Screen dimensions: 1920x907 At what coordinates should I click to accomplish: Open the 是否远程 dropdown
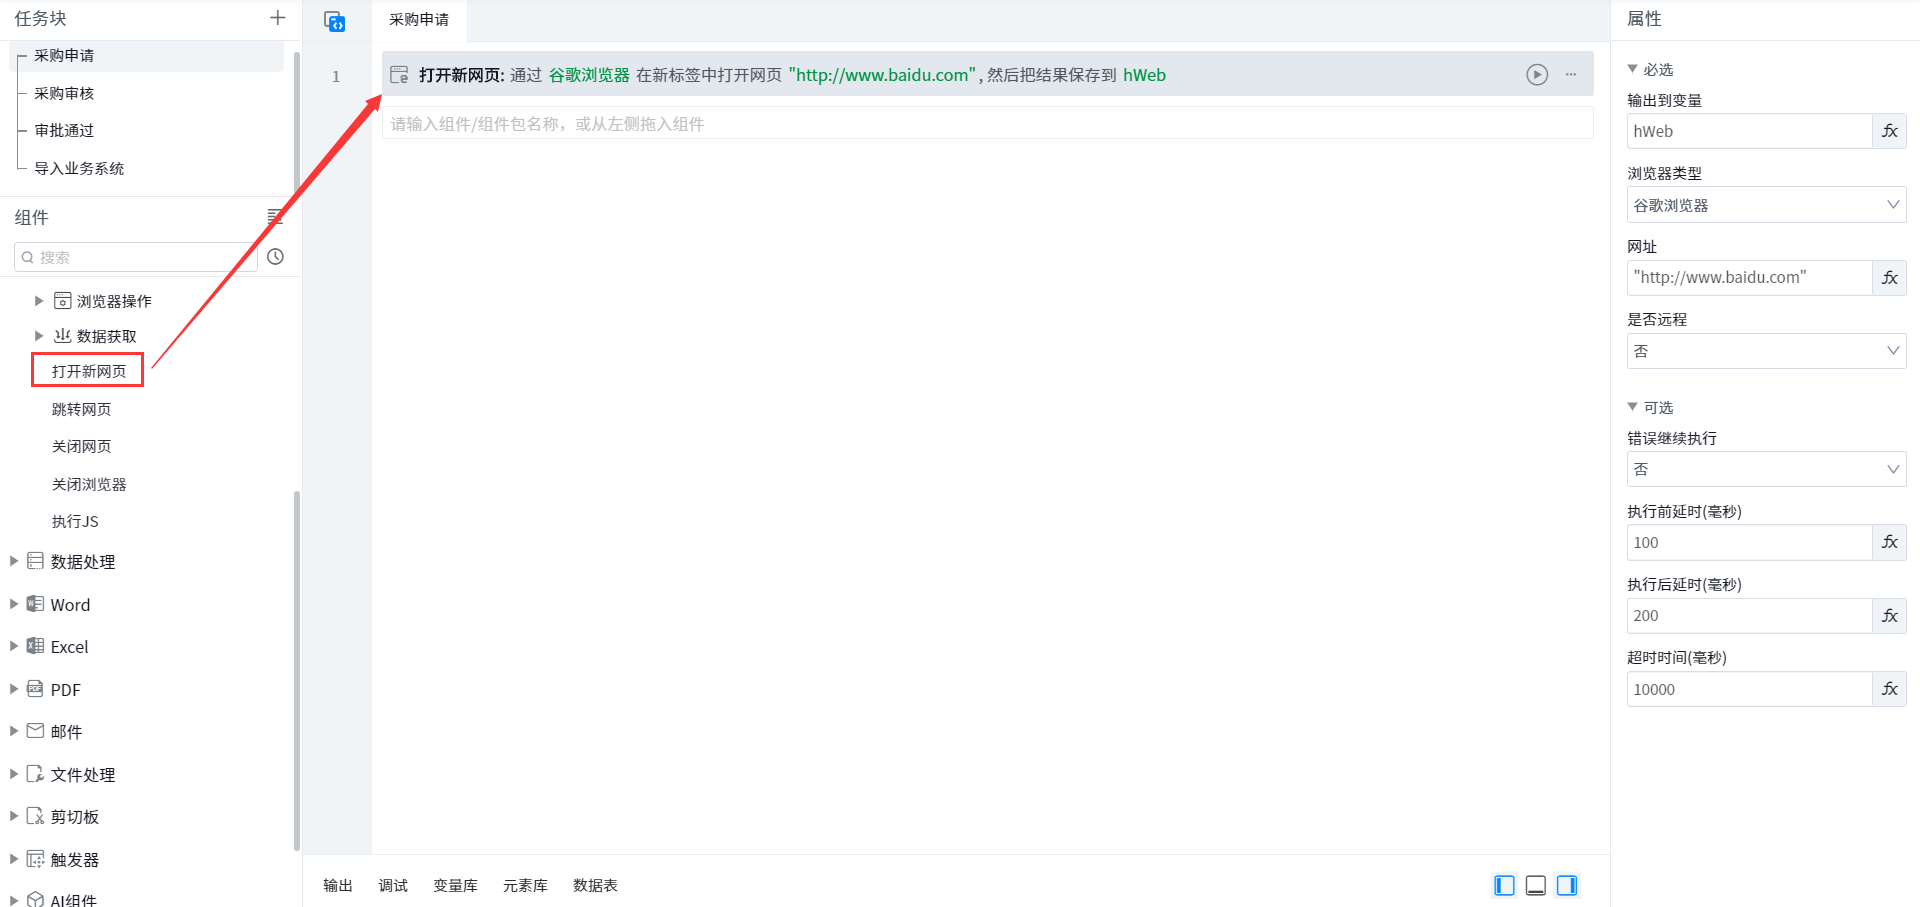point(1766,351)
